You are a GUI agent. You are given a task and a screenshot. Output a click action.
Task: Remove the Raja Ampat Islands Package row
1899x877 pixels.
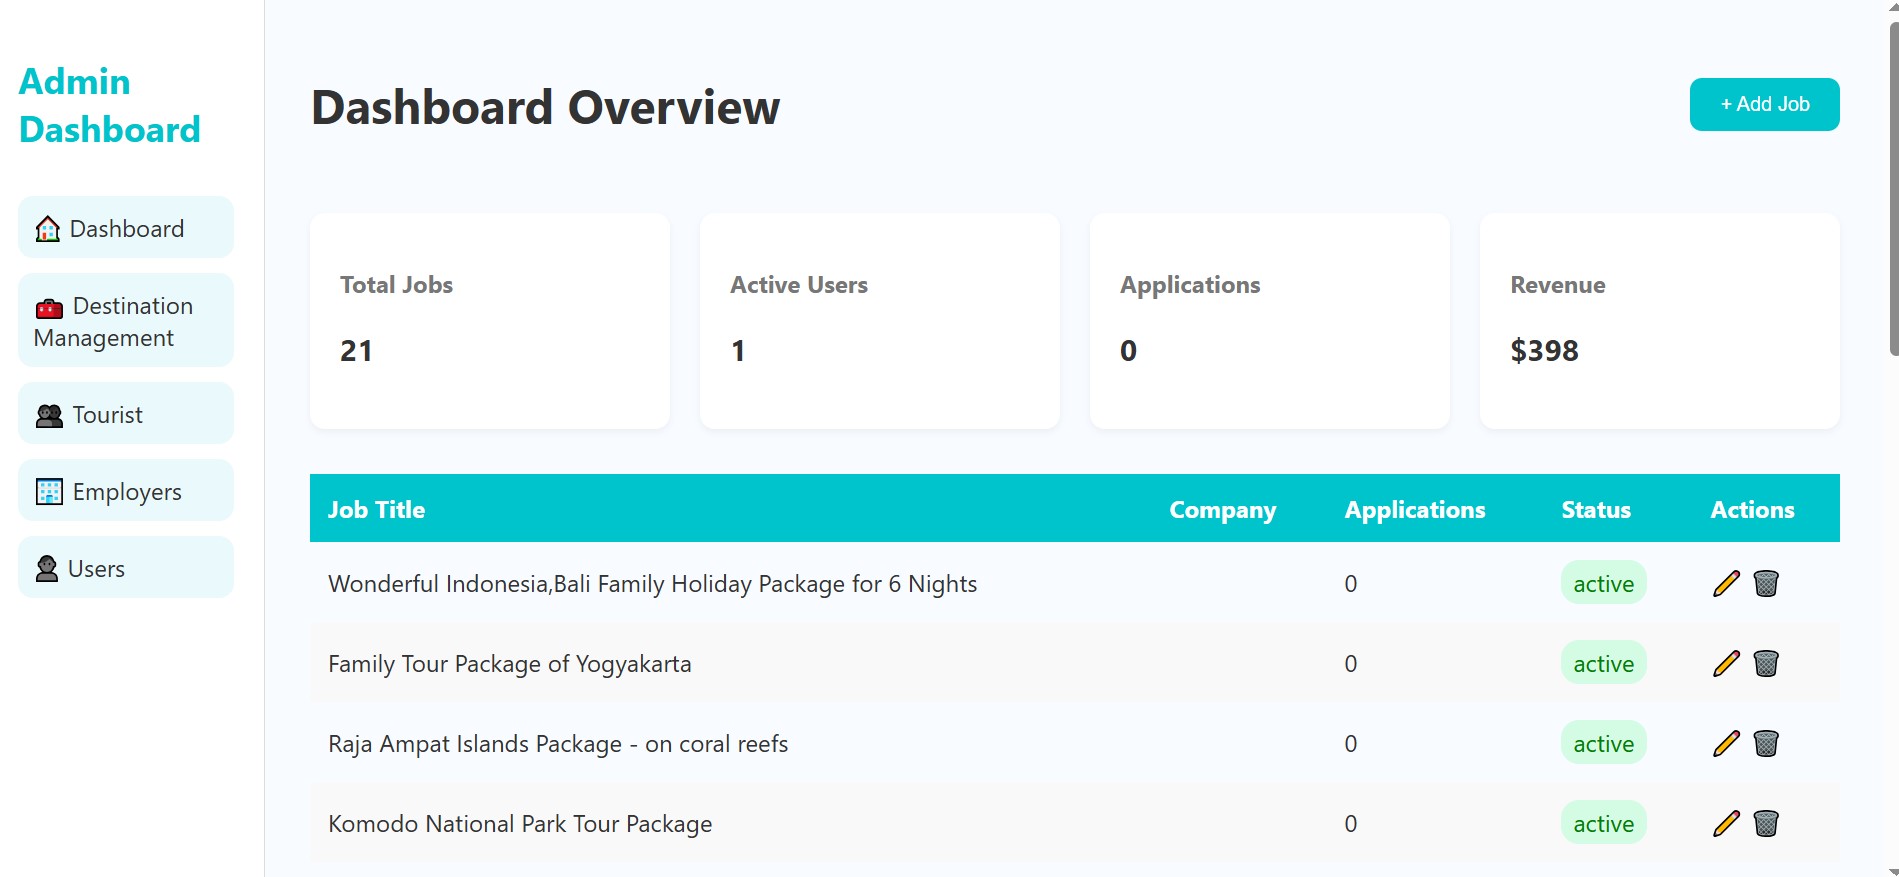pyautogui.click(x=1766, y=744)
